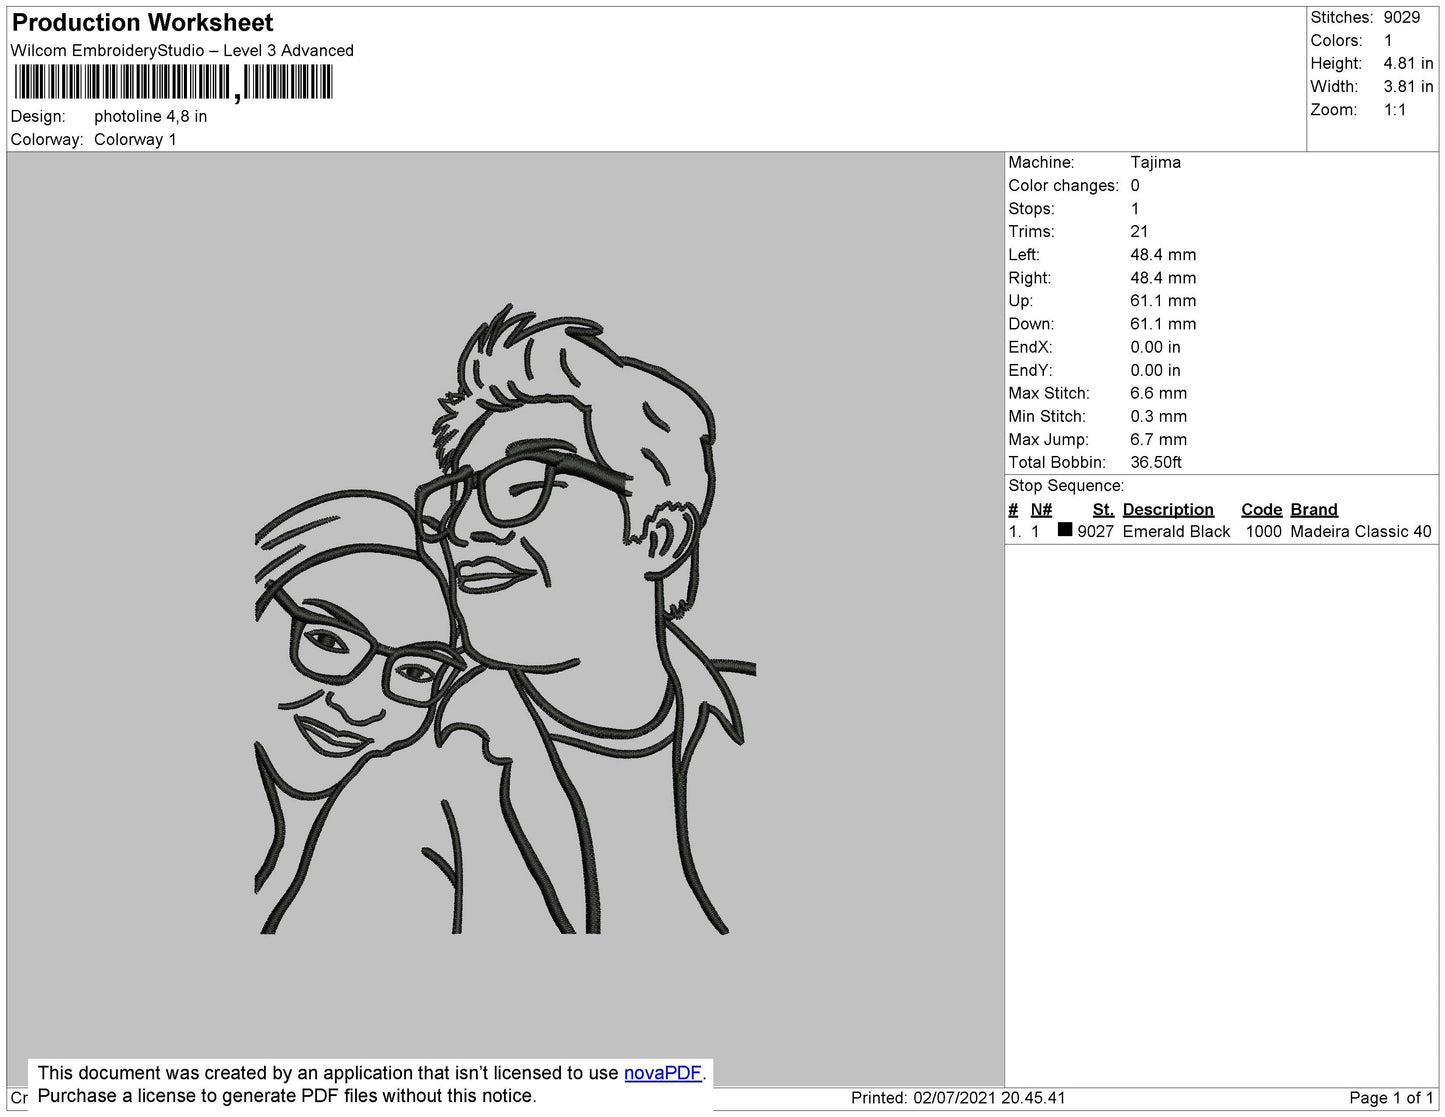Image resolution: width=1445 pixels, height=1117 pixels.
Task: Click the 'Madeira Classic 40' brand entry
Action: tap(1361, 531)
